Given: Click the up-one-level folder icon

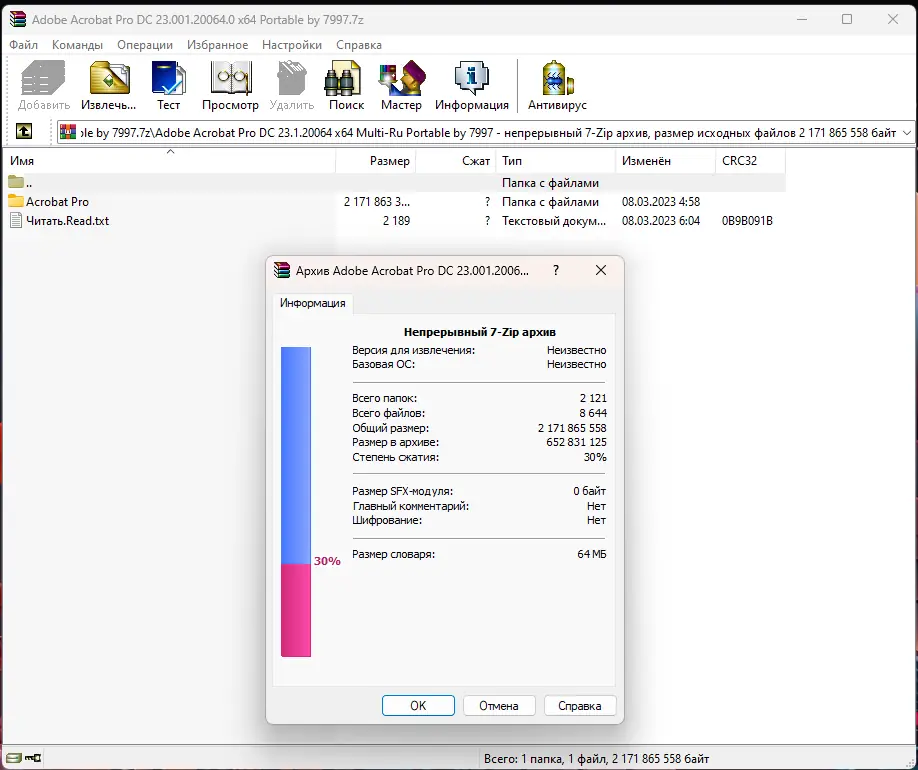Looking at the screenshot, I should (24, 131).
